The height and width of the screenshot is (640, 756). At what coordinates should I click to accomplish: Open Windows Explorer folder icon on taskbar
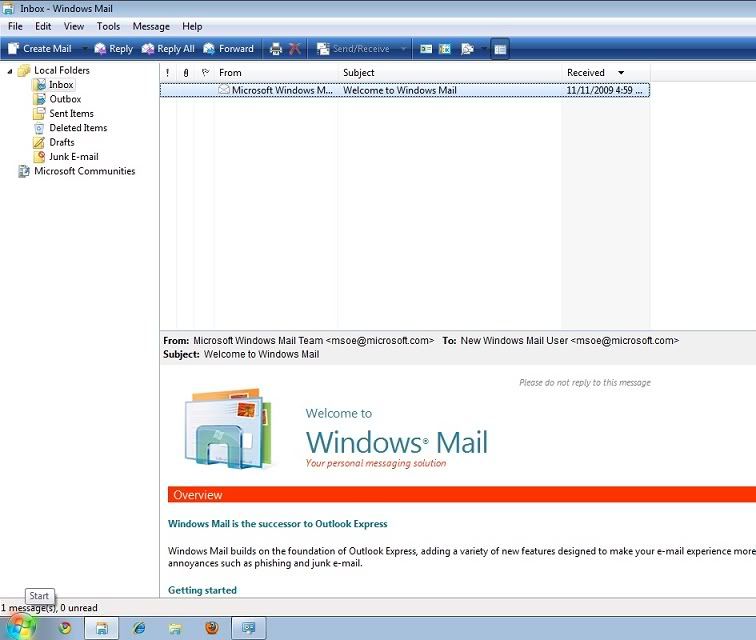click(175, 628)
